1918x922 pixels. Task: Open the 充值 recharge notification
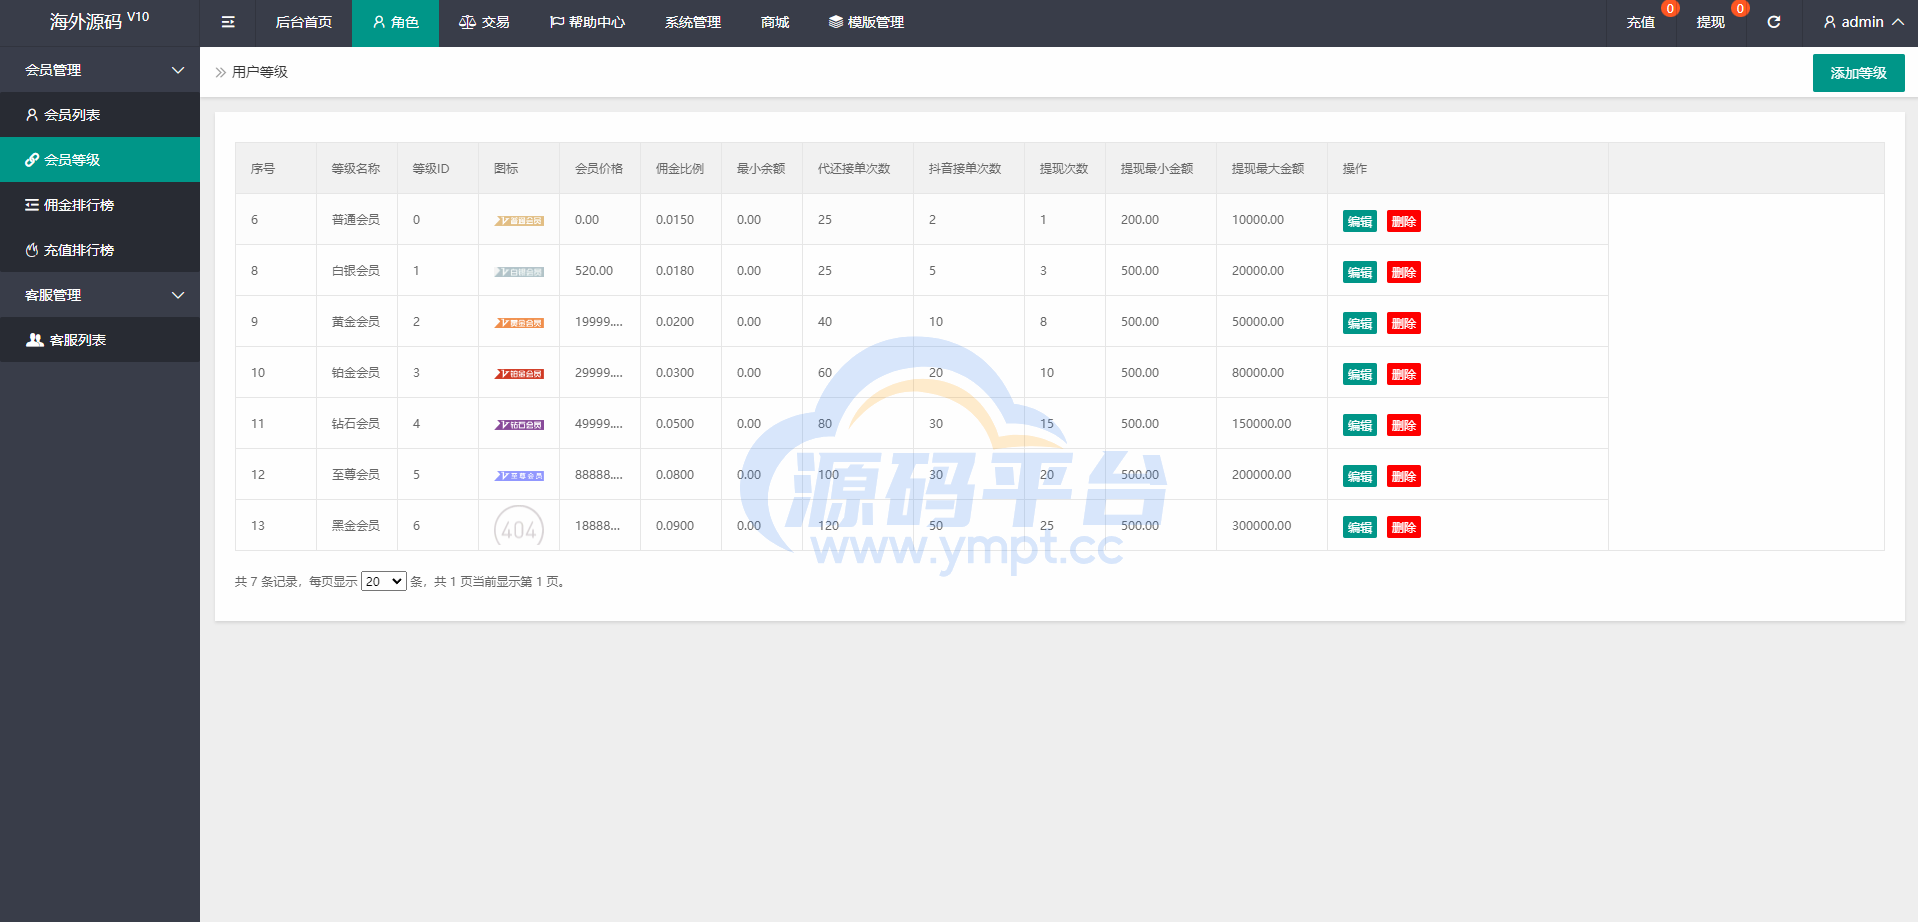1640,22
